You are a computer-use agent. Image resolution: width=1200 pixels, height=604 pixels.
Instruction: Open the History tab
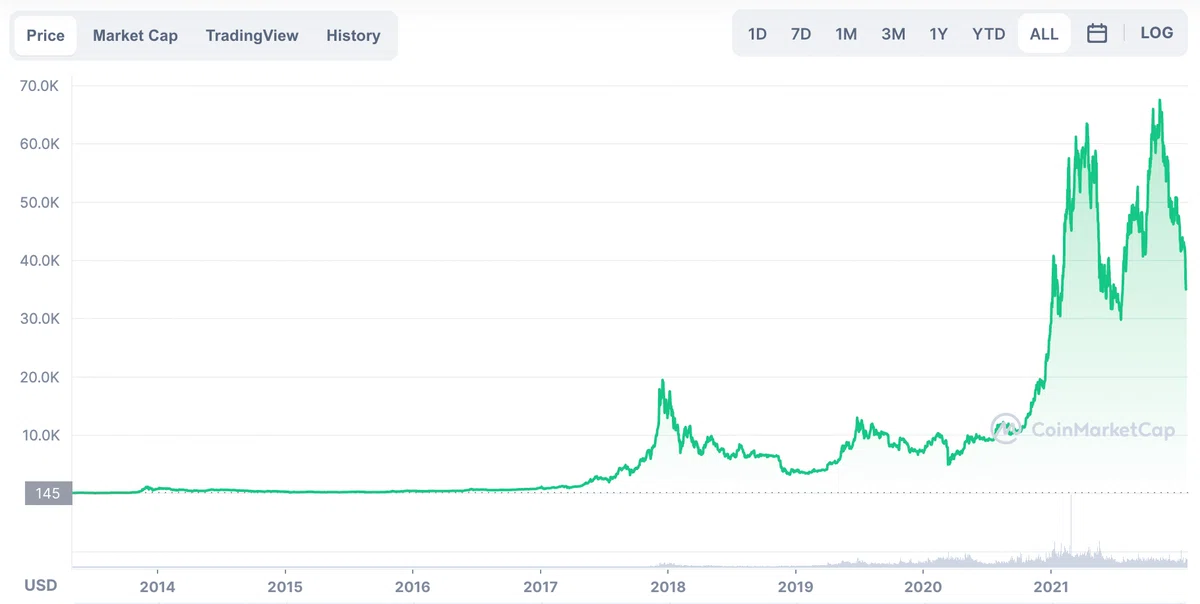point(353,35)
